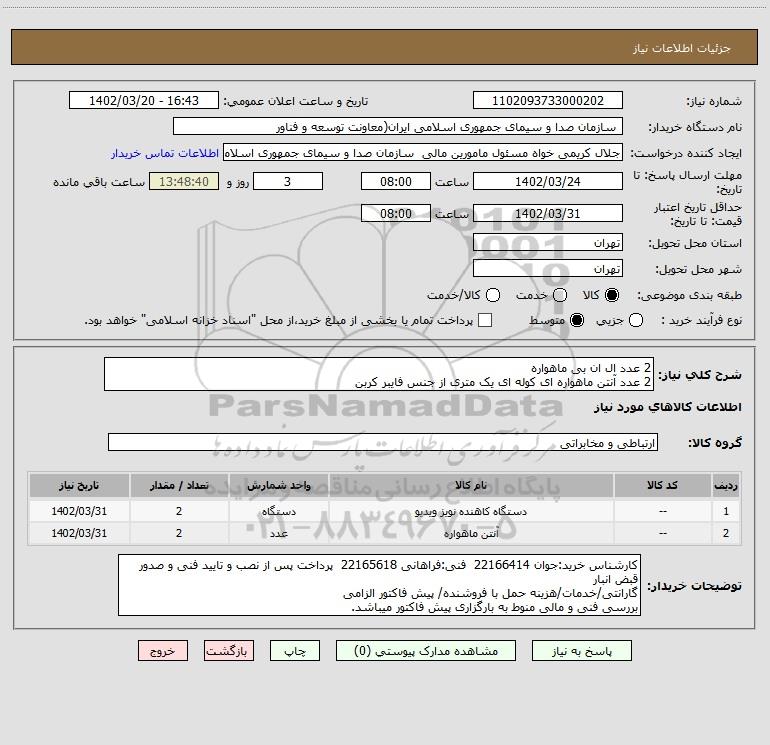The height and width of the screenshot is (745, 770).
Task: Click the شماره نیاز number field
Action: (548, 100)
